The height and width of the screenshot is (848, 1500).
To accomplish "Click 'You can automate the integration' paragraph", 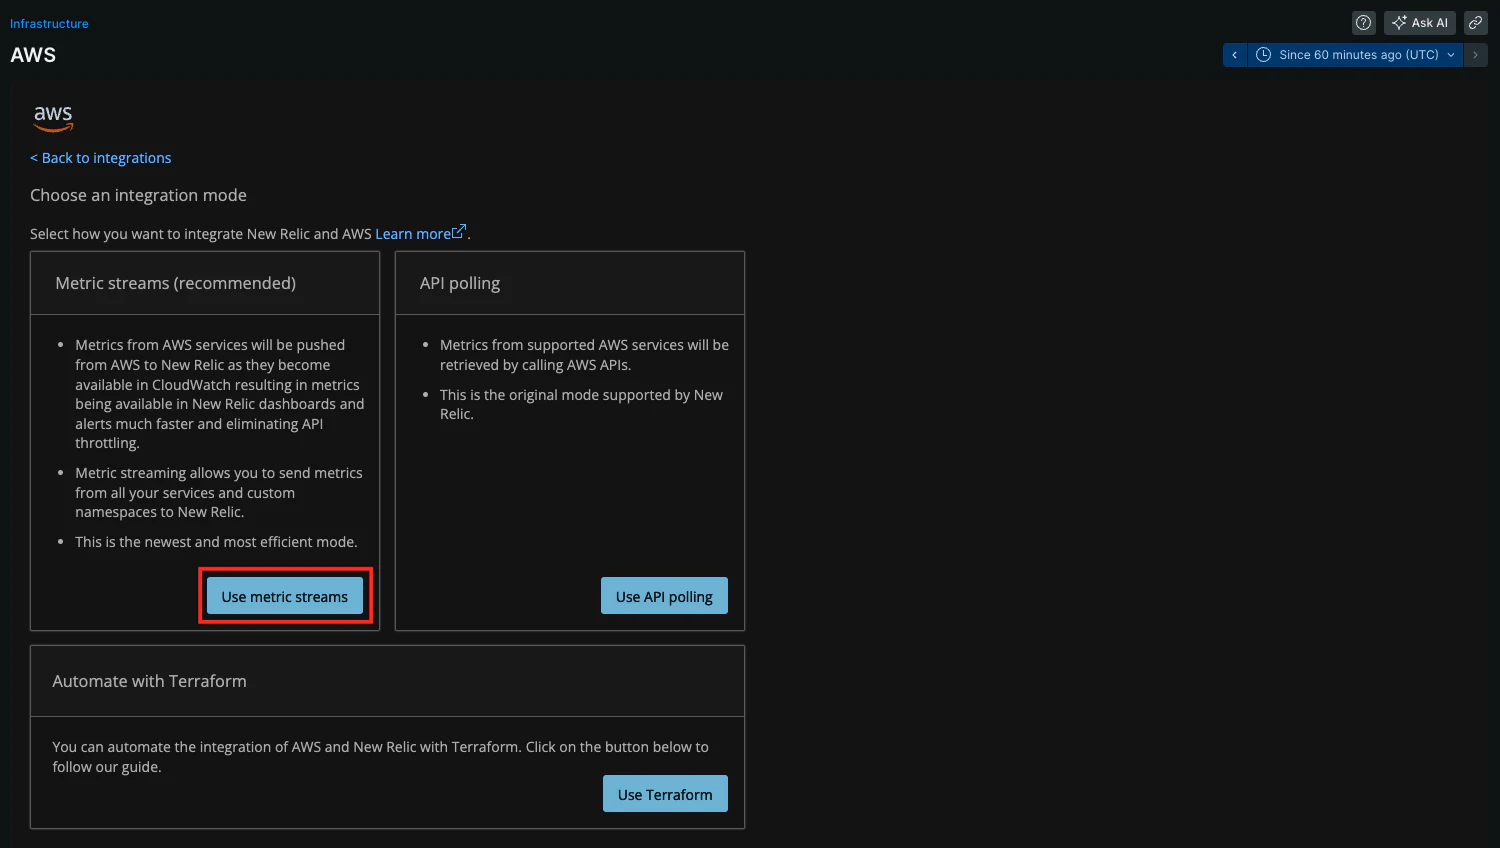I will tap(381, 757).
